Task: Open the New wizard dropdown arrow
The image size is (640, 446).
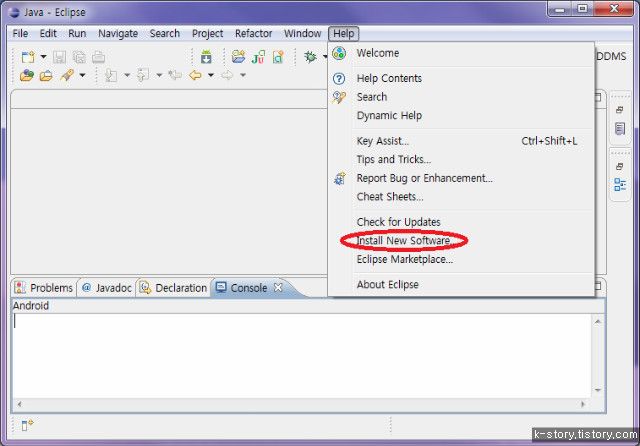Action: [43, 57]
